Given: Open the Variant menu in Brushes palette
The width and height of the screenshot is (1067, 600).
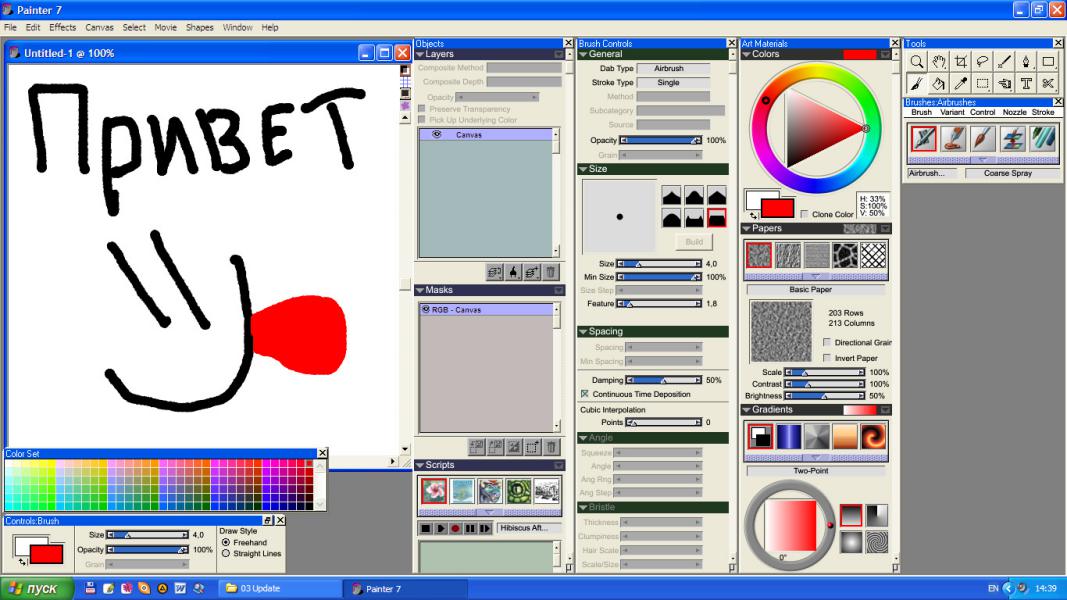Looking at the screenshot, I should point(952,112).
